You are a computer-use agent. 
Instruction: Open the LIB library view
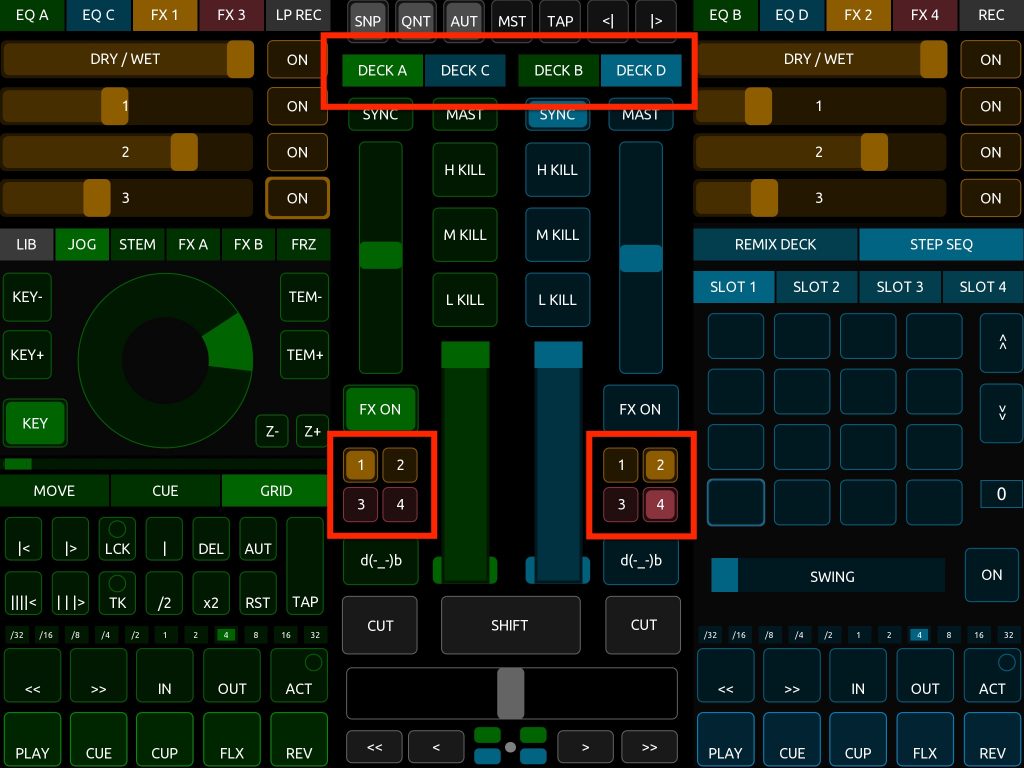pyautogui.click(x=26, y=244)
